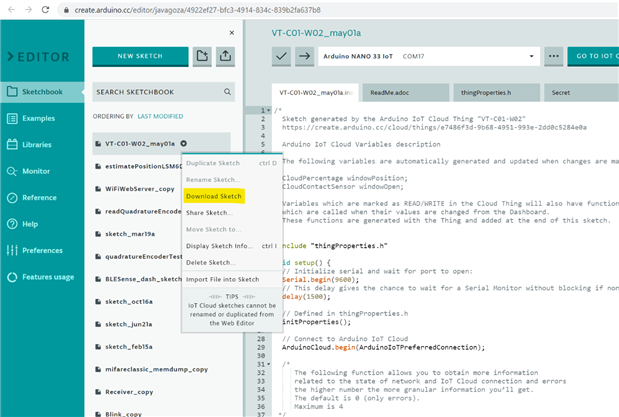Click the new folder icon

point(202,56)
